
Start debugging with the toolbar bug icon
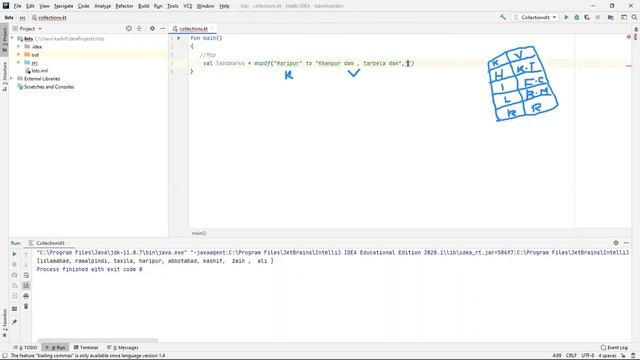(x=577, y=17)
